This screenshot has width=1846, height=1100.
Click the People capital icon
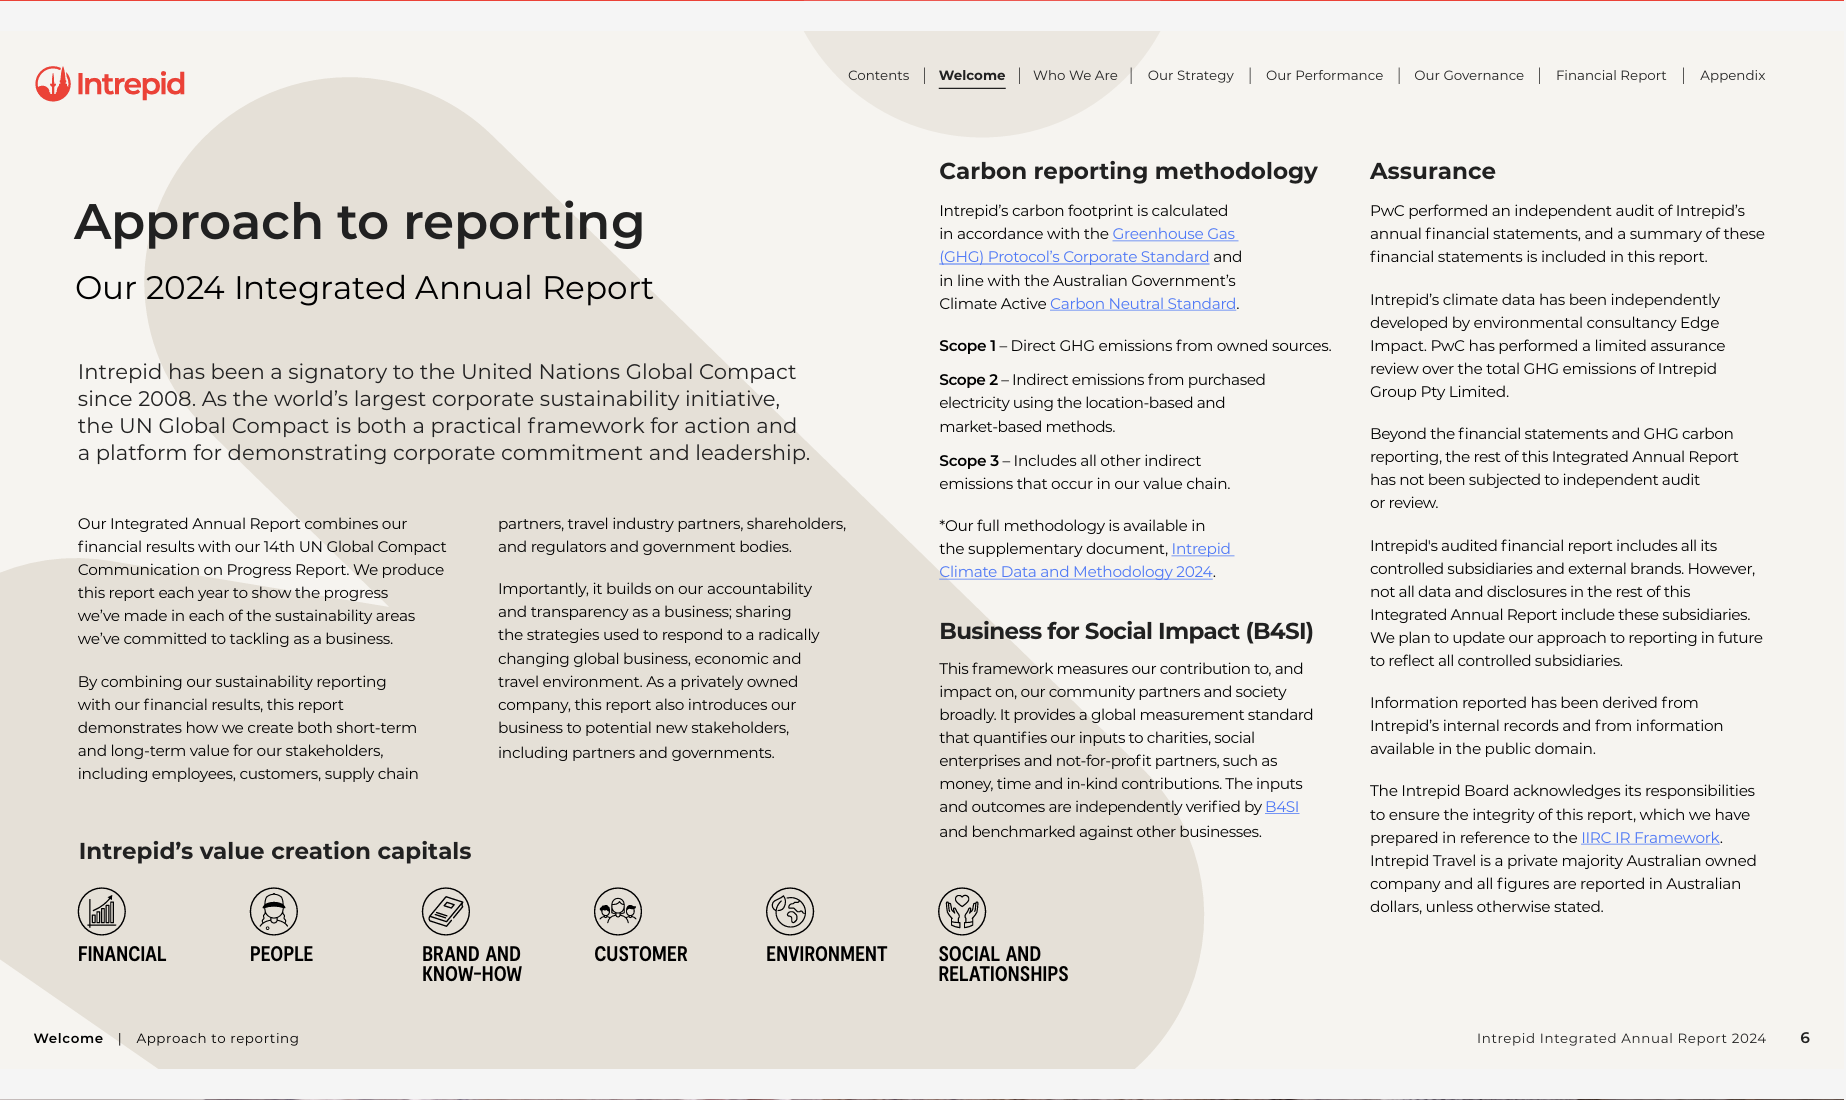274,911
